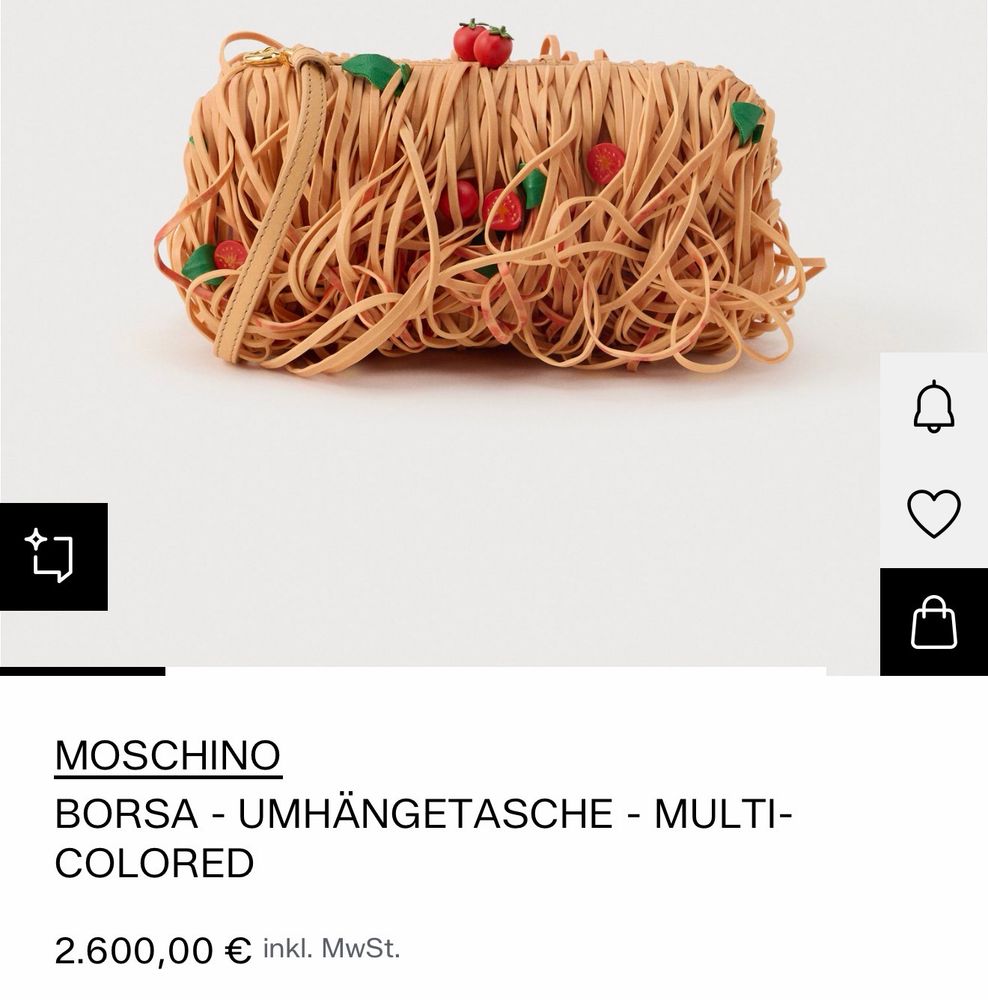
Task: Tap the black shopping bag icon
Action: [x=934, y=622]
